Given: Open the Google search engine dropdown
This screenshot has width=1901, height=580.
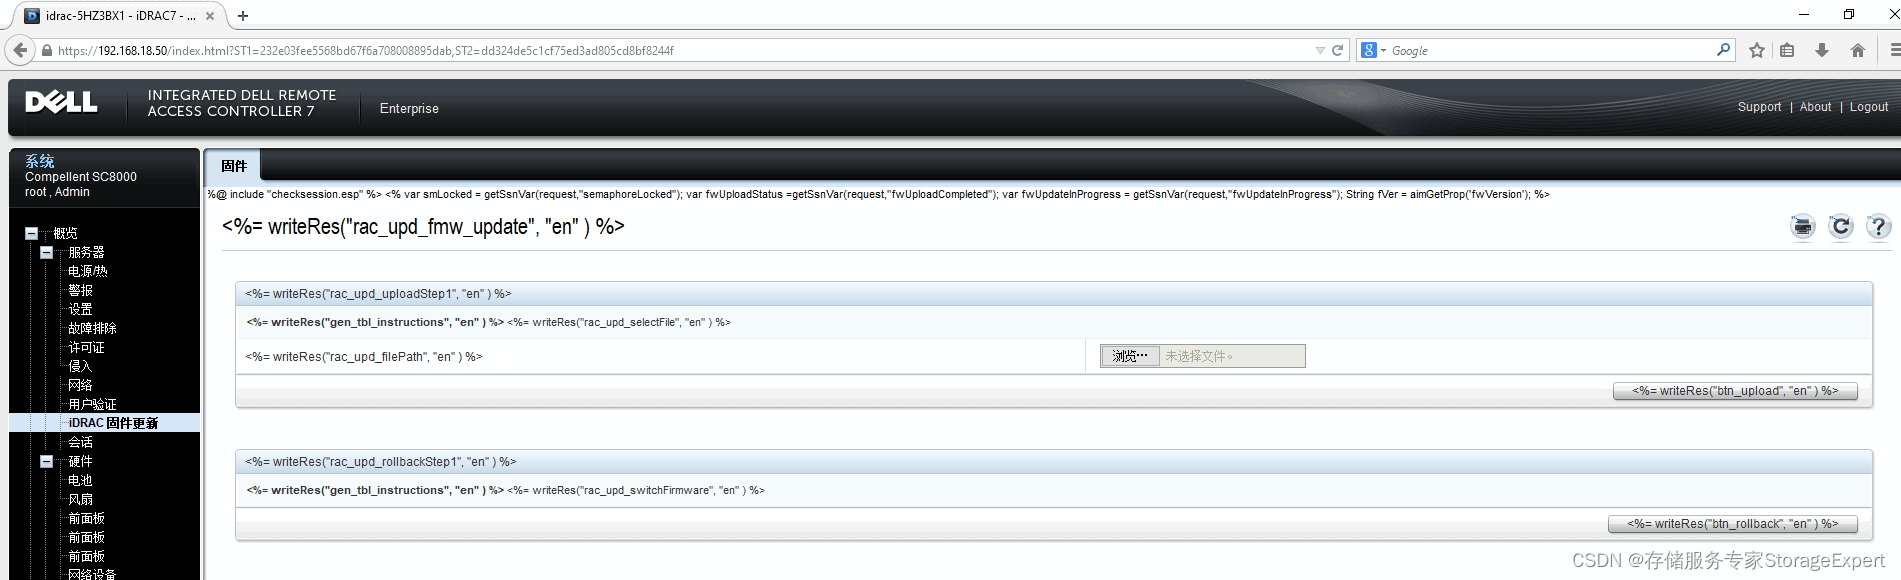Looking at the screenshot, I should [x=1374, y=50].
